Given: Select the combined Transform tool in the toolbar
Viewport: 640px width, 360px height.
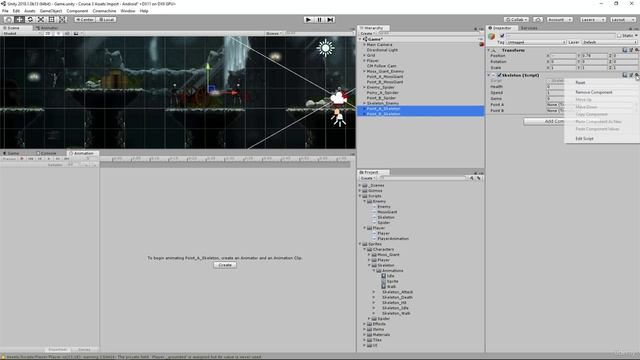Looking at the screenshot, I should point(62,19).
